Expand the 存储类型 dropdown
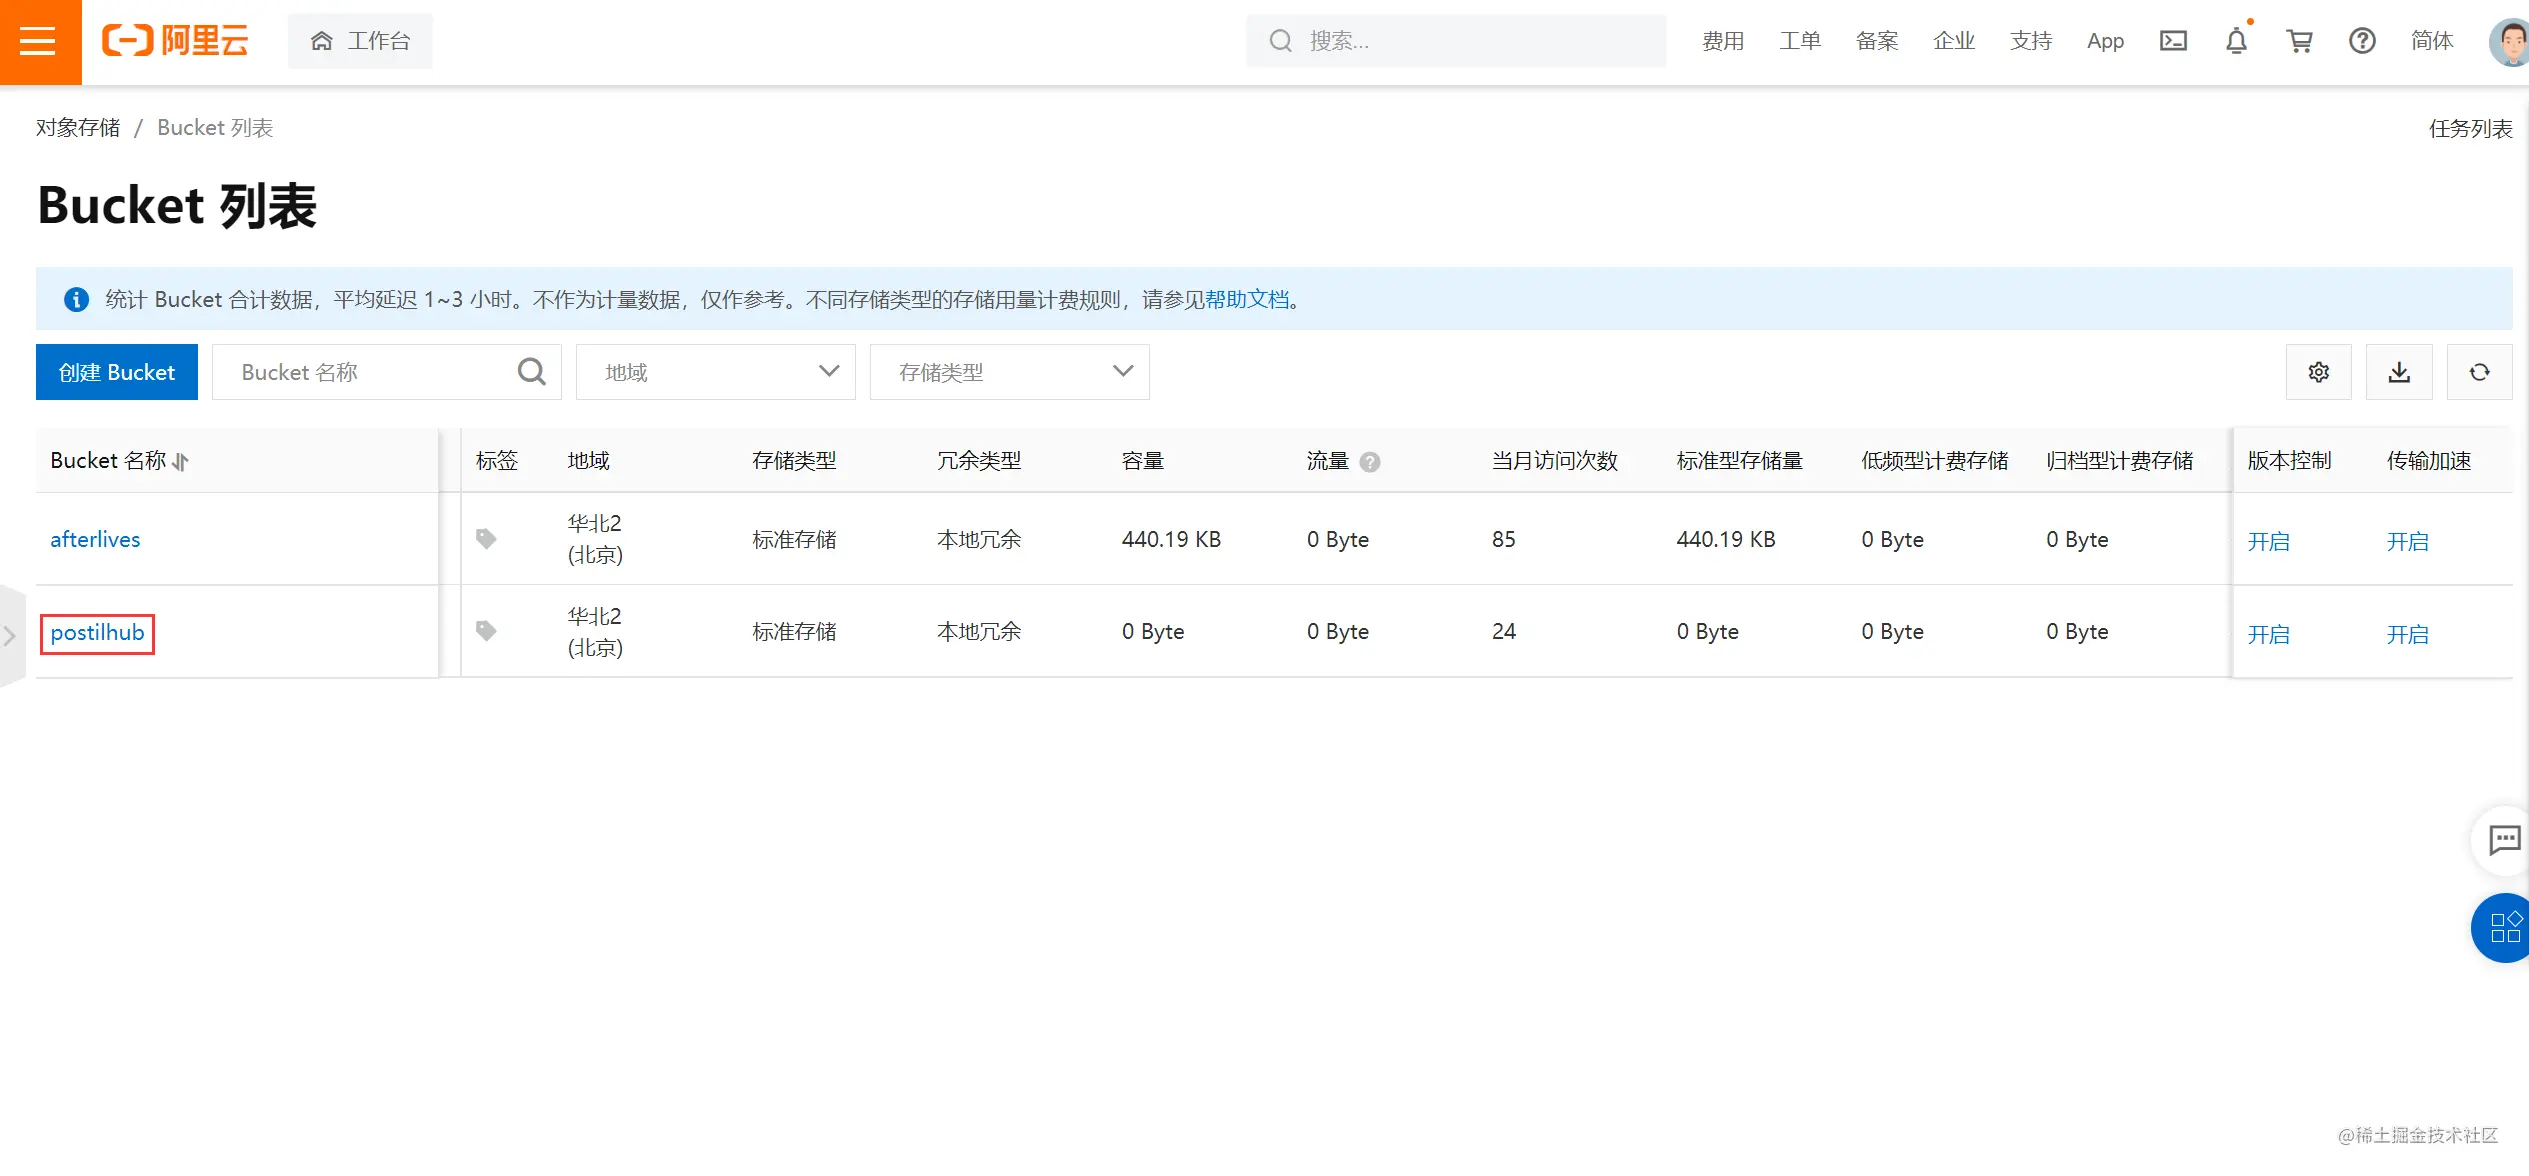The width and height of the screenshot is (2529, 1176). [1010, 372]
